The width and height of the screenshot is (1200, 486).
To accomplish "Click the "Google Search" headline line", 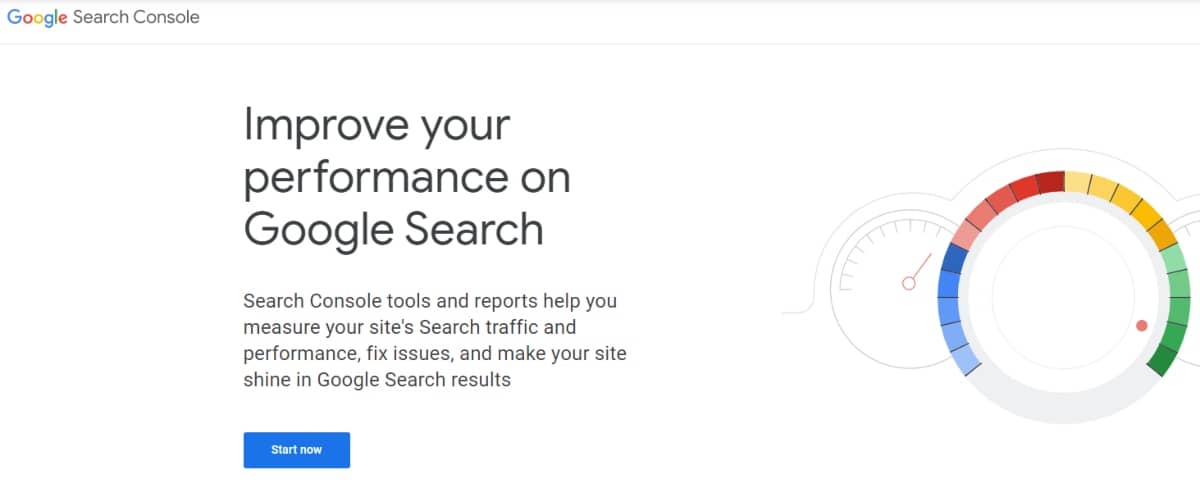I will 393,228.
